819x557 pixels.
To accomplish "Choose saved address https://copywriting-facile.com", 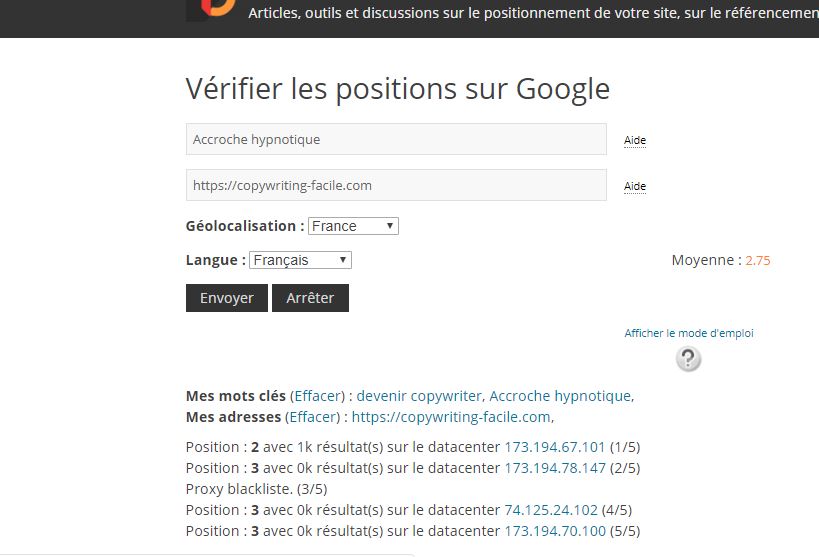I will (451, 417).
